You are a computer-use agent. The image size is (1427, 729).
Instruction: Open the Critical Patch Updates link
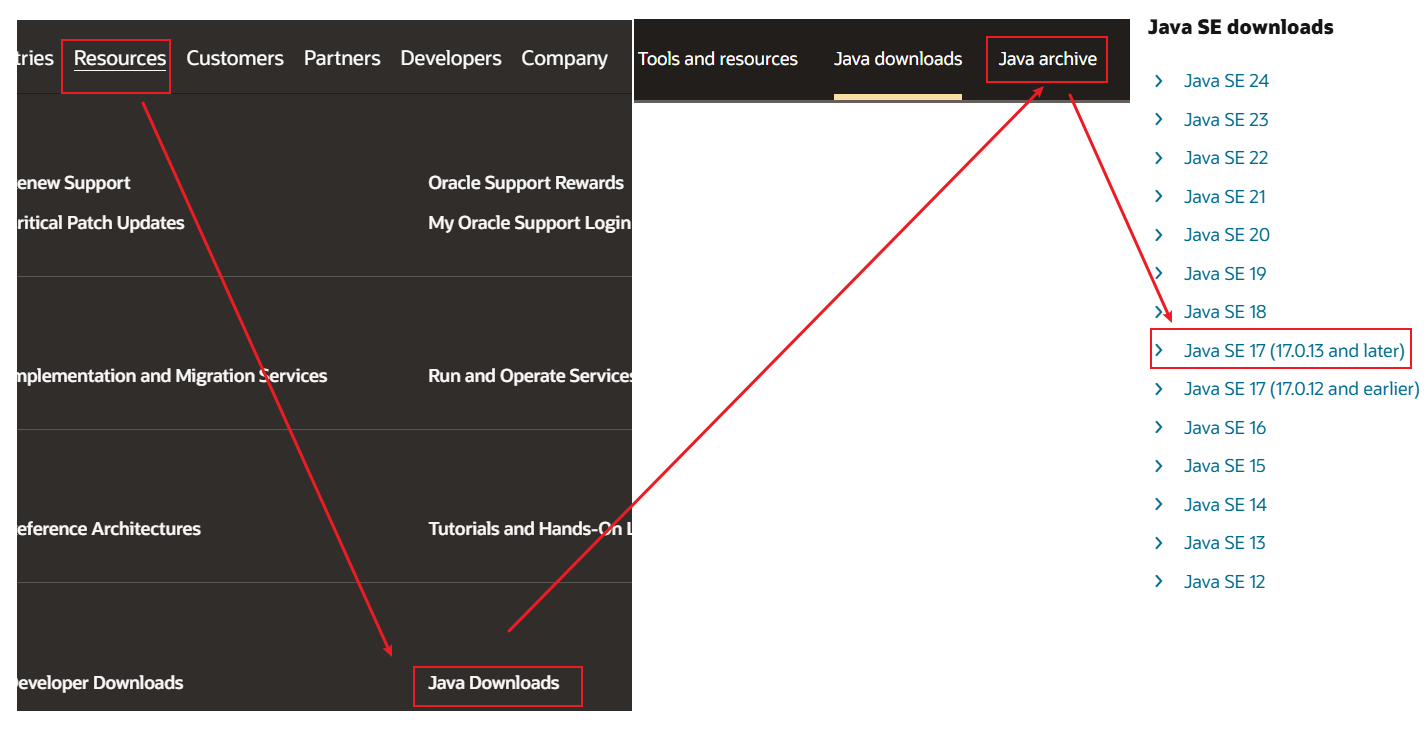pyautogui.click(x=100, y=223)
